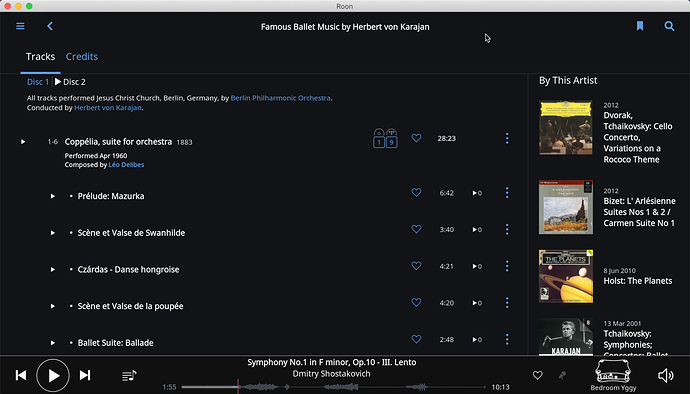Open the Symphony No.1 in F minor now-playing title
Image resolution: width=690 pixels, height=394 pixels.
click(331, 362)
